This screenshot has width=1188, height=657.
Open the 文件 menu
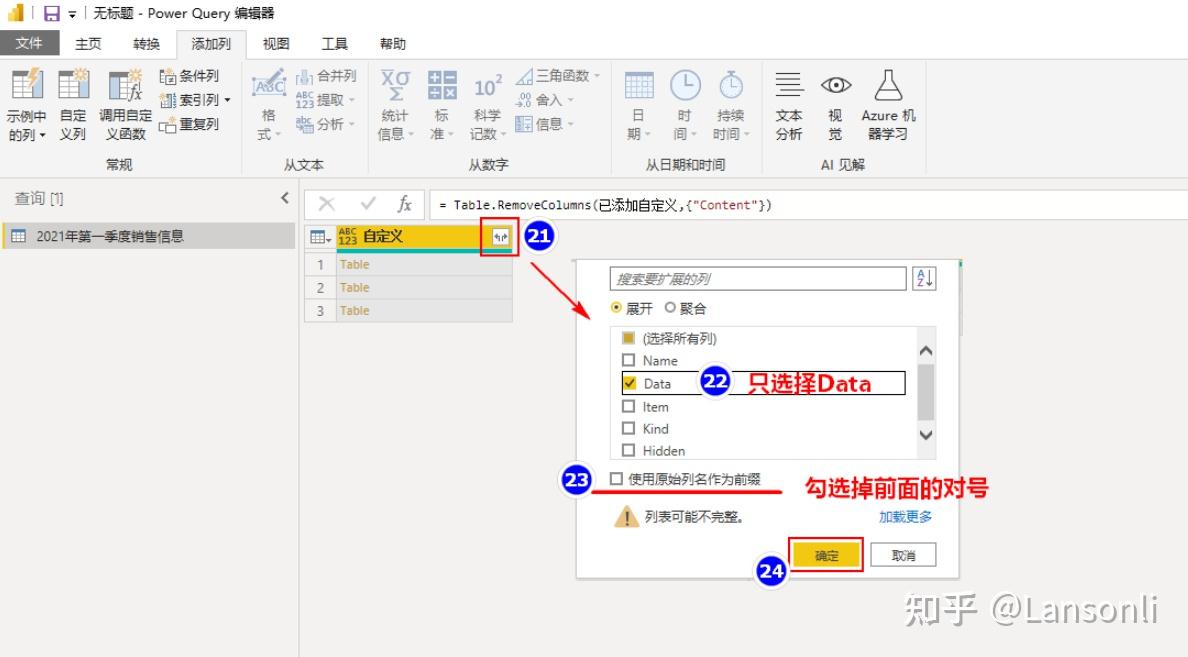tap(30, 43)
